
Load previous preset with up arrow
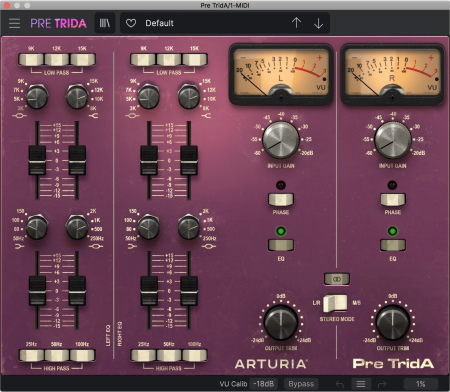click(x=296, y=23)
